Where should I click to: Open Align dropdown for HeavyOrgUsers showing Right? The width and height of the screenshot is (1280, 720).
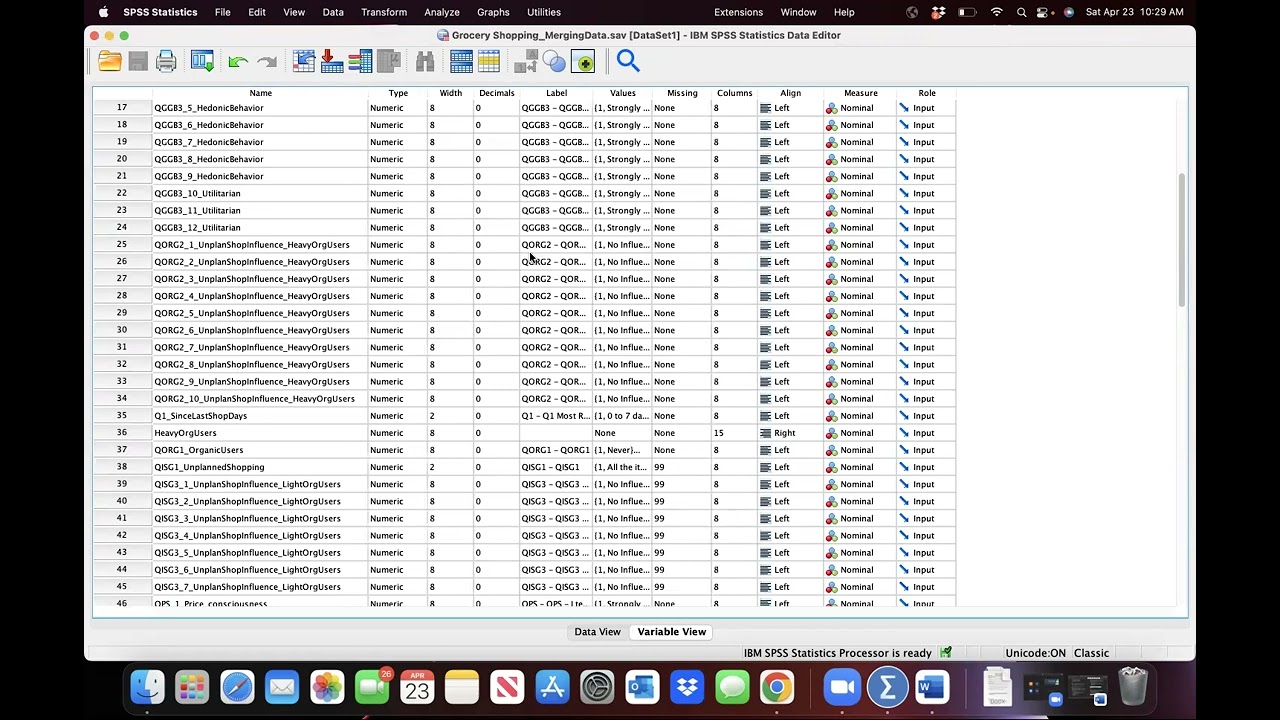click(x=790, y=433)
